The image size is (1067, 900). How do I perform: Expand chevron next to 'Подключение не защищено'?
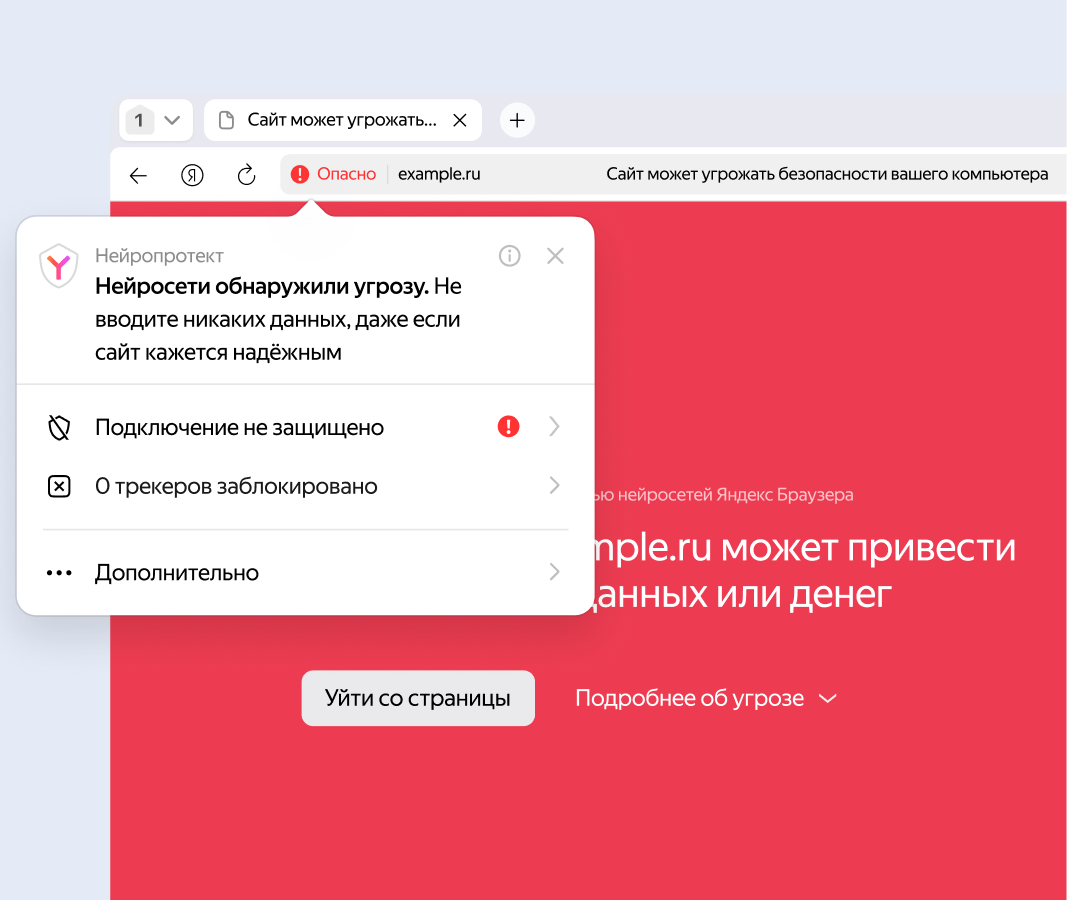[x=555, y=427]
